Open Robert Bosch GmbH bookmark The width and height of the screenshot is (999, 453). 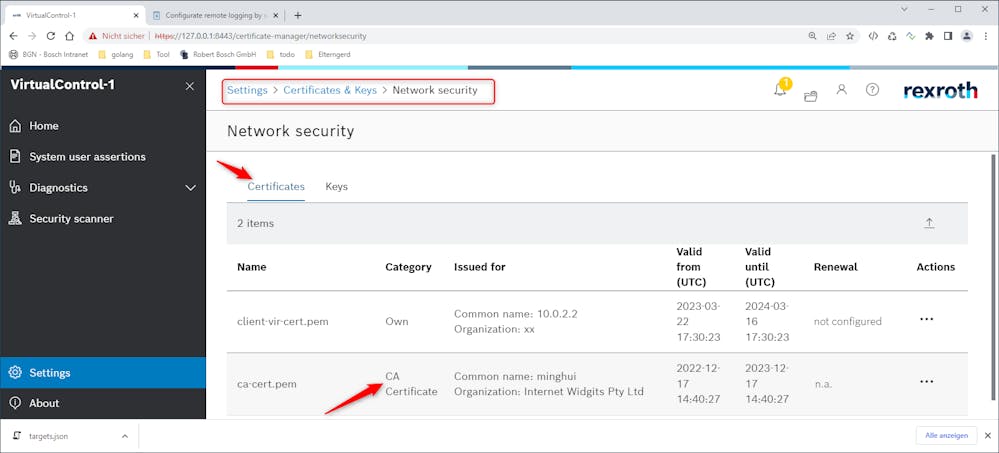click(x=219, y=54)
